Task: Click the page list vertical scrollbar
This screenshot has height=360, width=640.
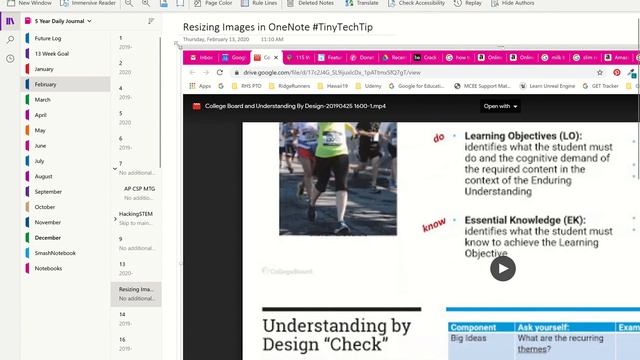Action: coord(160,102)
